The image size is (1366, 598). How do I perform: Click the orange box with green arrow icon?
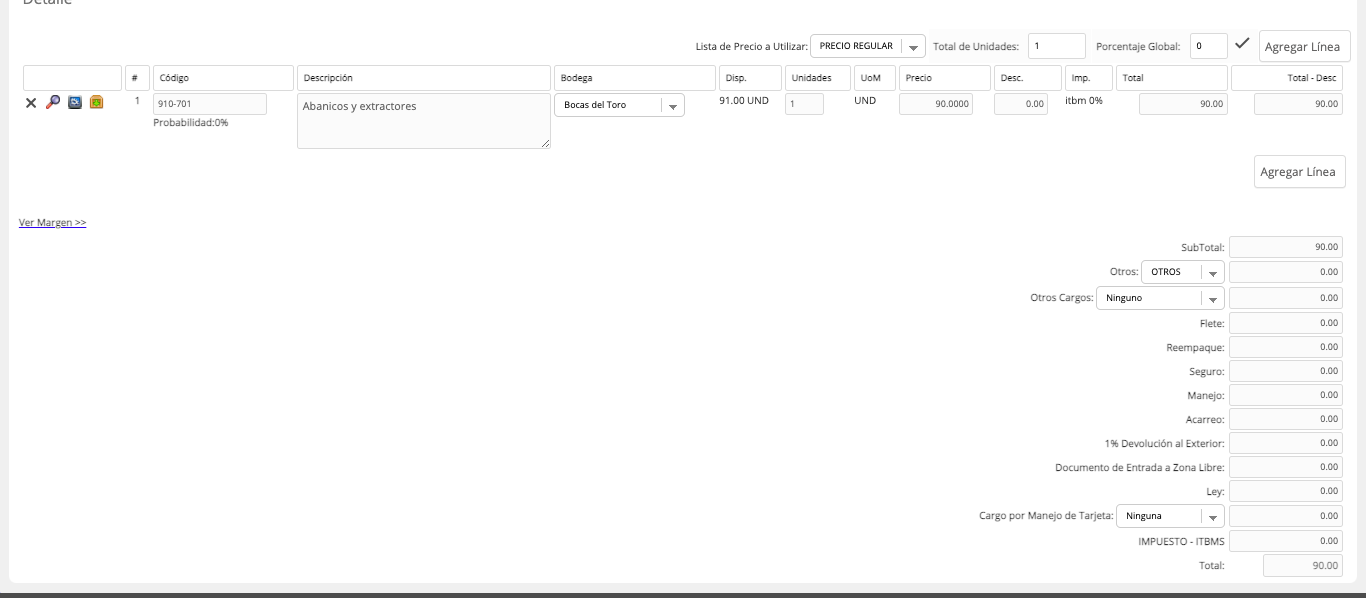click(x=97, y=102)
